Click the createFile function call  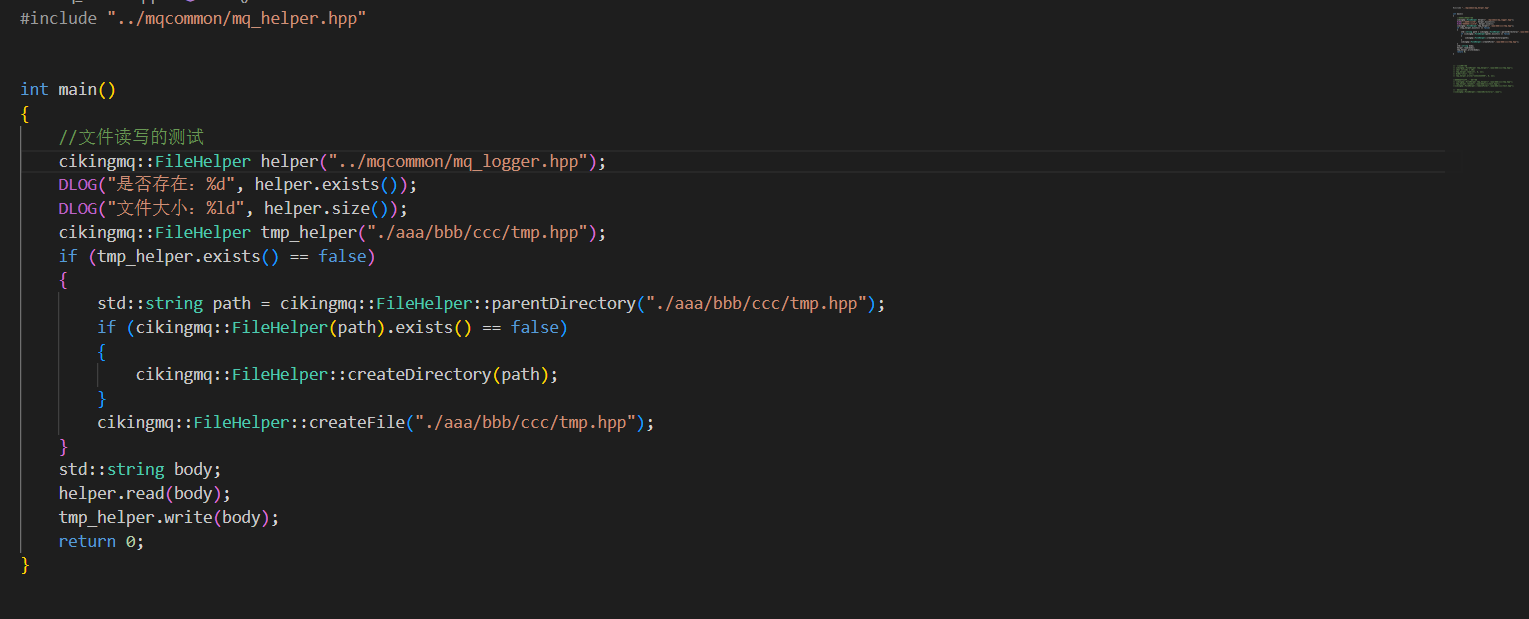[x=356, y=422]
